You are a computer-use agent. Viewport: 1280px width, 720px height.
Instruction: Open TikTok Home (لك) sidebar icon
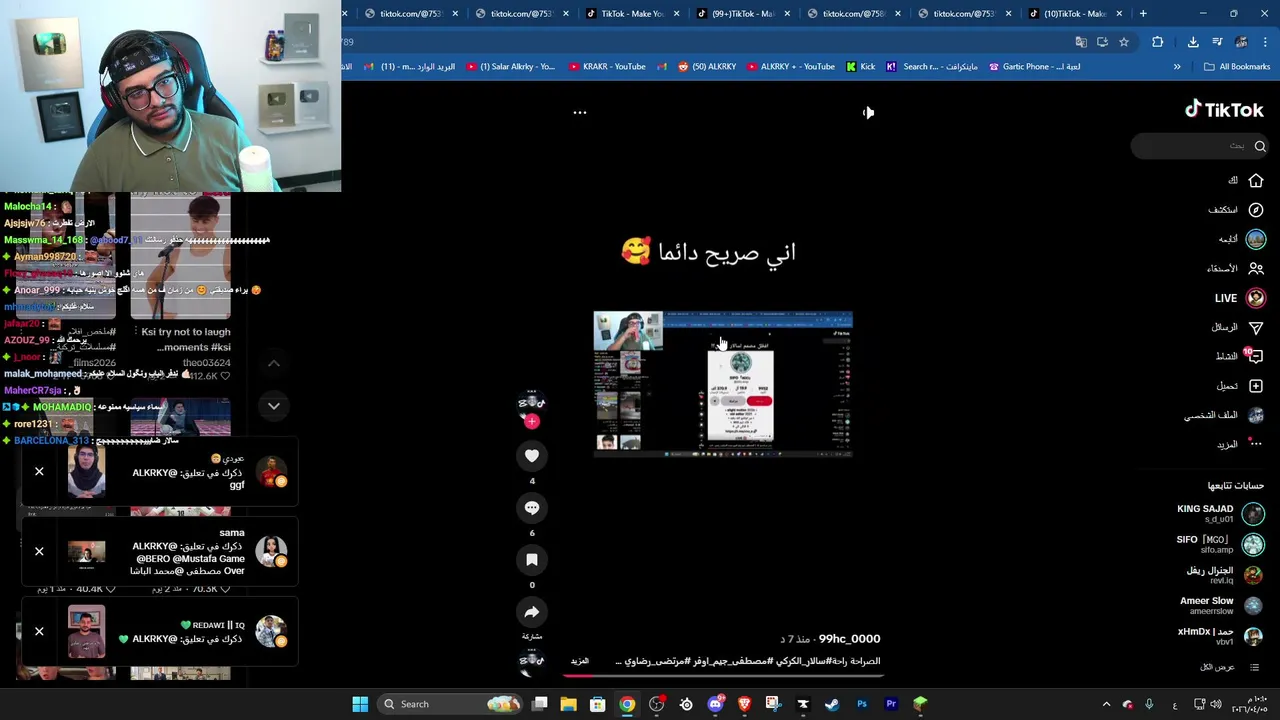[1256, 180]
